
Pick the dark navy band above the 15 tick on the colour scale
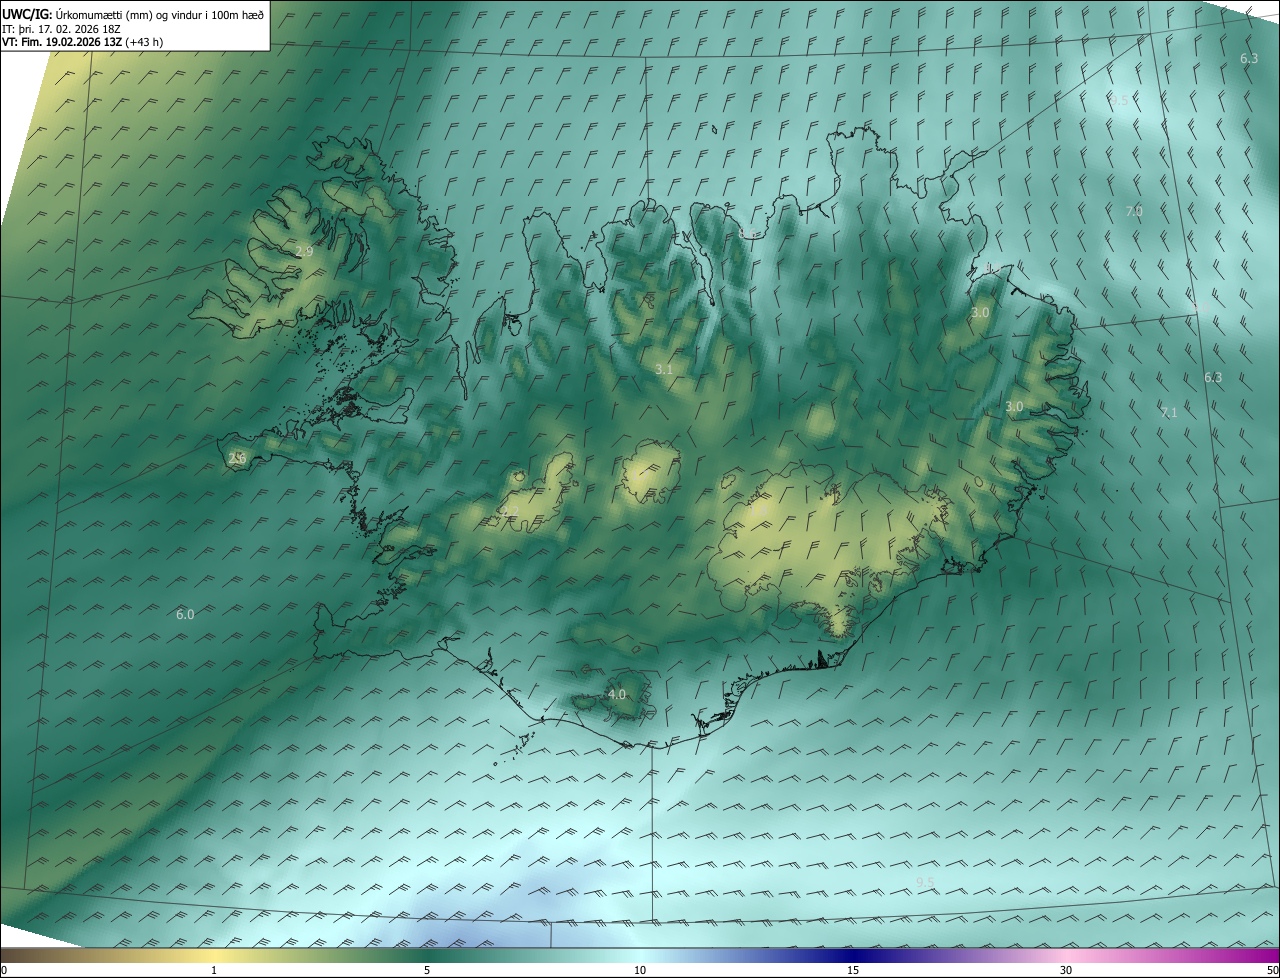click(x=853, y=955)
